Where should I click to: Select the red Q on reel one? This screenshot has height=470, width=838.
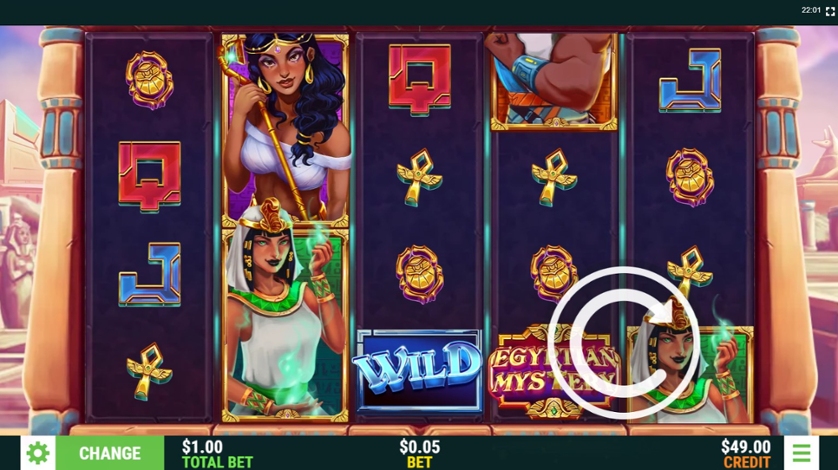(150, 175)
